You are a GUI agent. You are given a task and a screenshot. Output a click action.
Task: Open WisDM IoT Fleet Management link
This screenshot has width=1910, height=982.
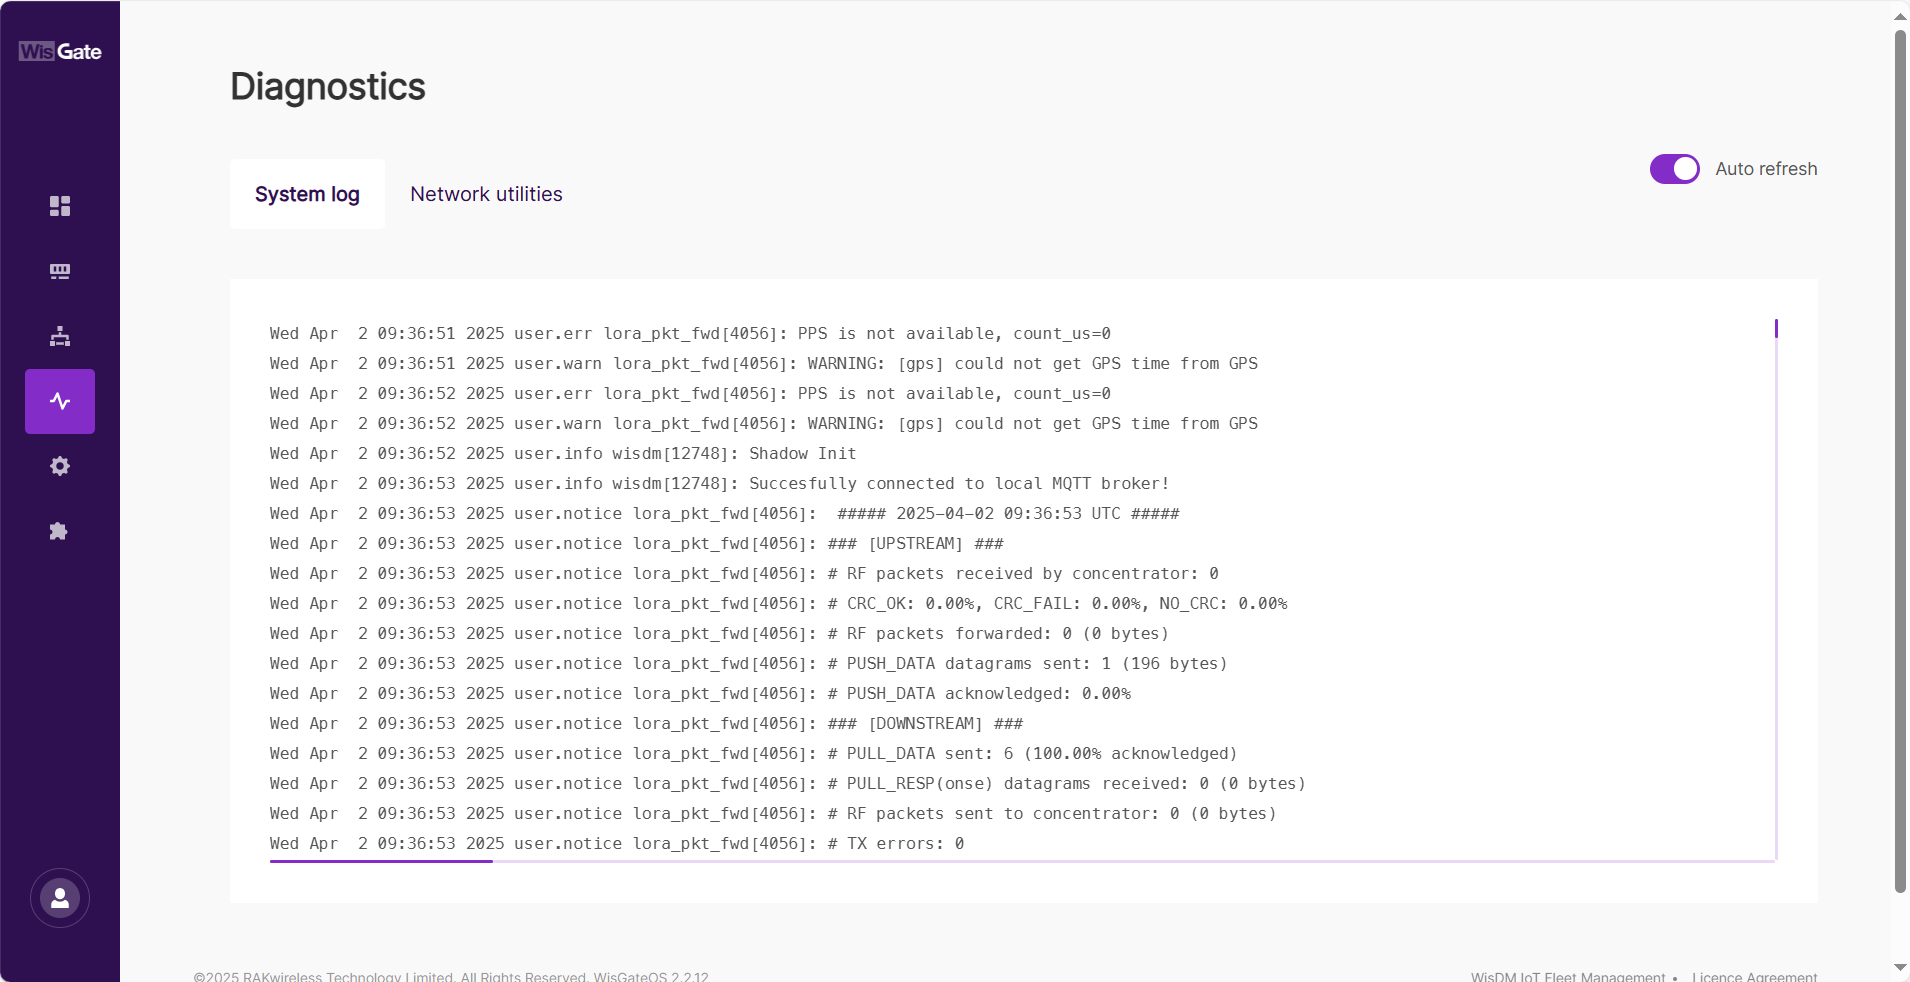1568,976
